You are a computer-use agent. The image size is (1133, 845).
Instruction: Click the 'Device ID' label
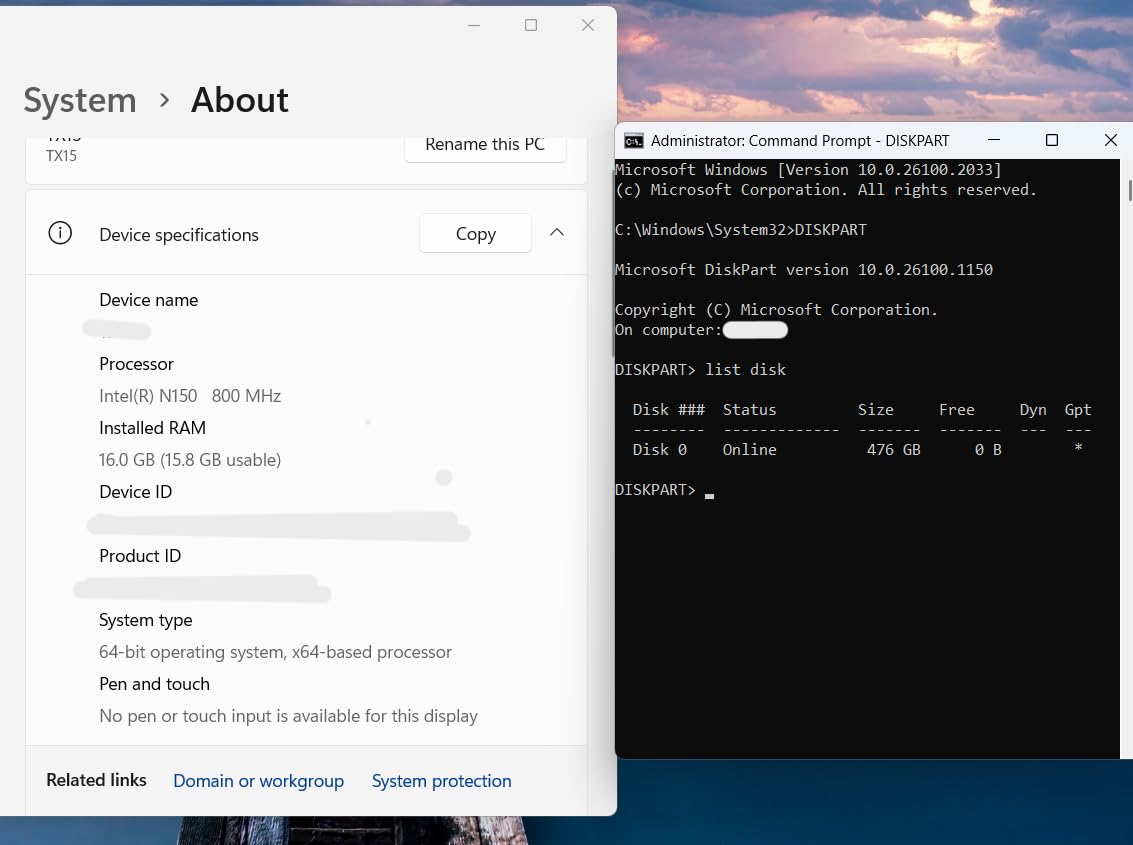pyautogui.click(x=136, y=492)
